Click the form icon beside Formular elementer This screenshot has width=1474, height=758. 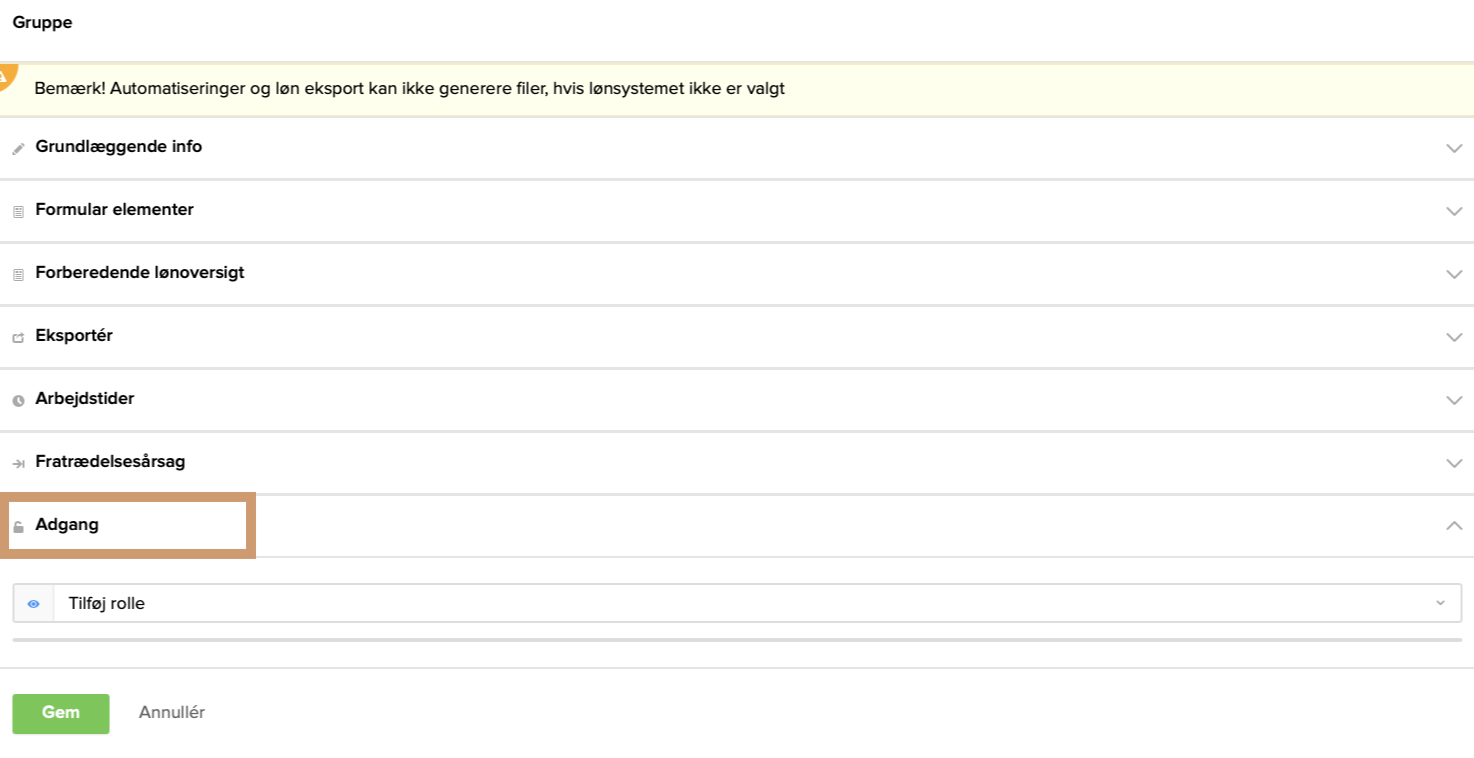(x=18, y=212)
